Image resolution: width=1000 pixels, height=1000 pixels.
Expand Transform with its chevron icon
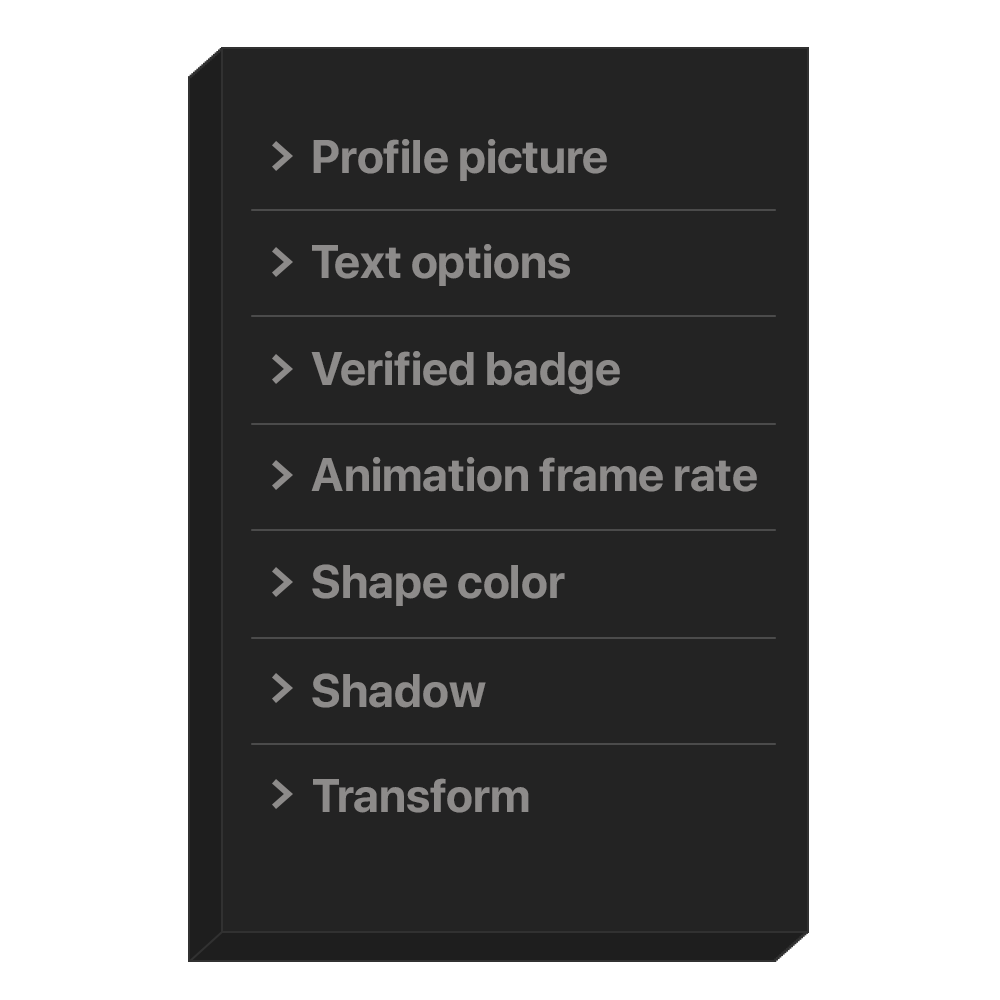tap(282, 795)
